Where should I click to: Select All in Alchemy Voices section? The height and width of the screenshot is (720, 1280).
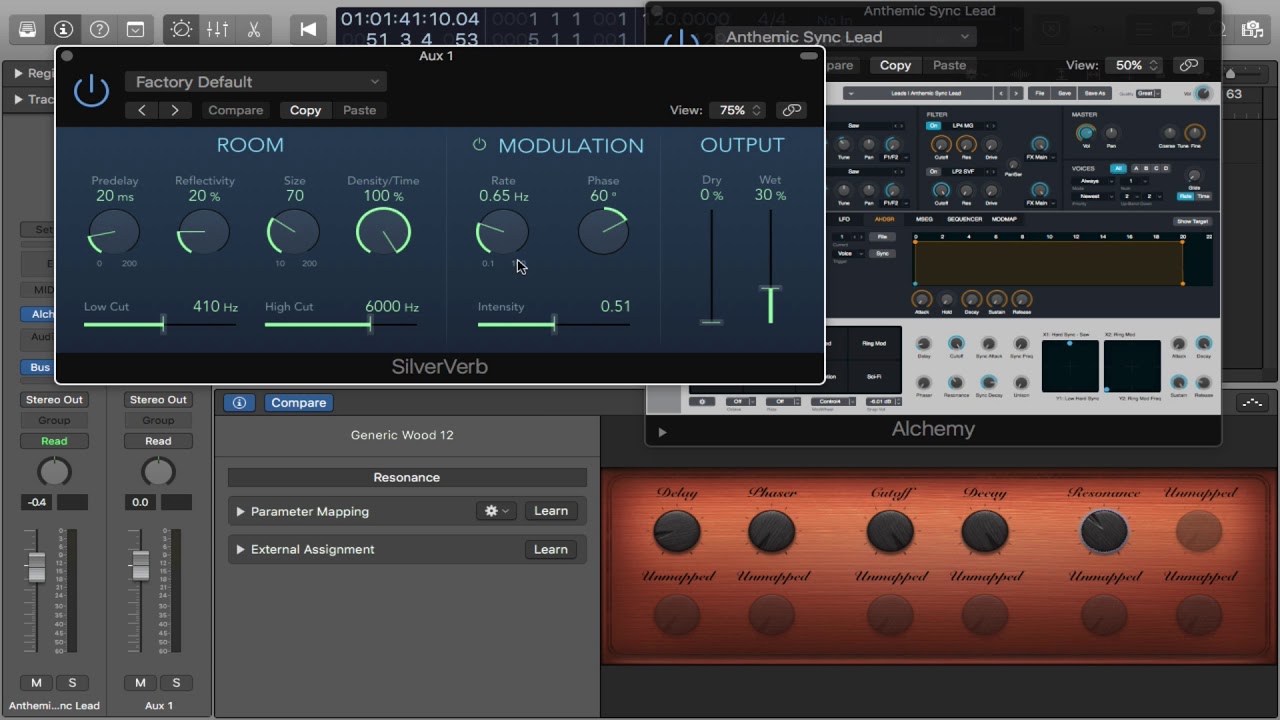(1118, 168)
